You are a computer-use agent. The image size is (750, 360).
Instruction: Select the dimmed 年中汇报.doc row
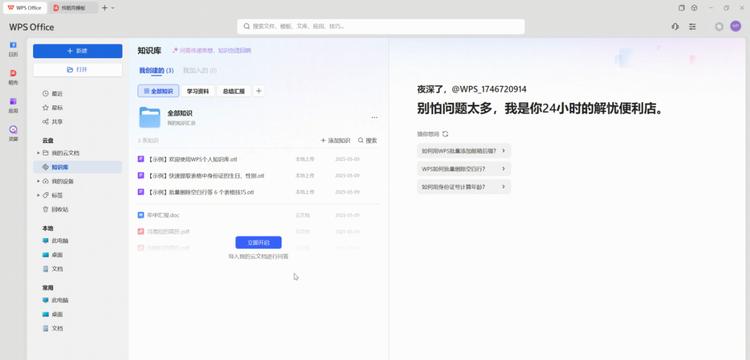pyautogui.click(x=258, y=215)
